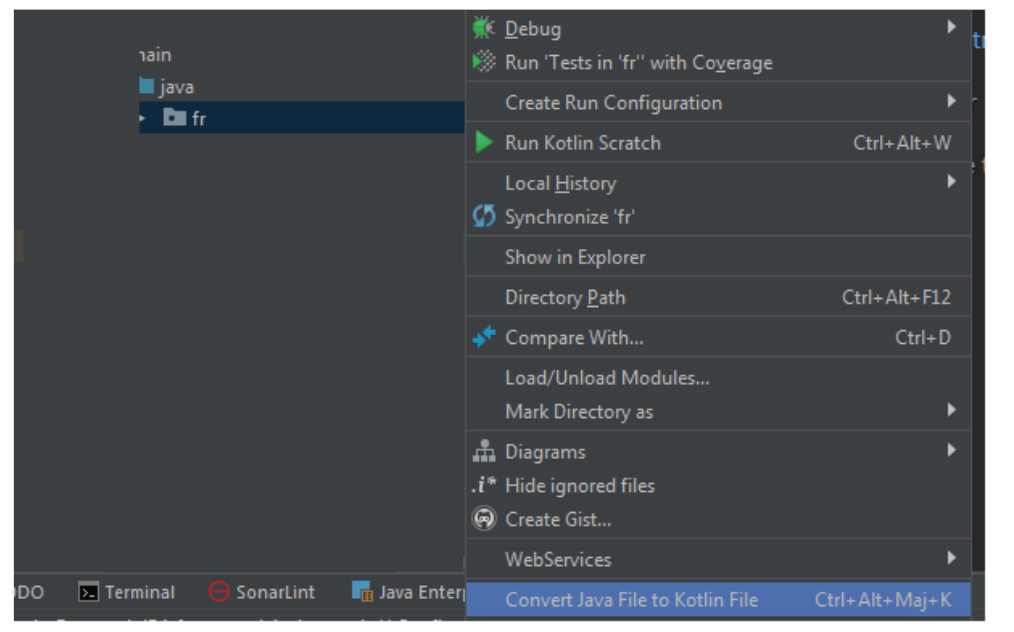Choose Directory Path menu entry

click(565, 297)
